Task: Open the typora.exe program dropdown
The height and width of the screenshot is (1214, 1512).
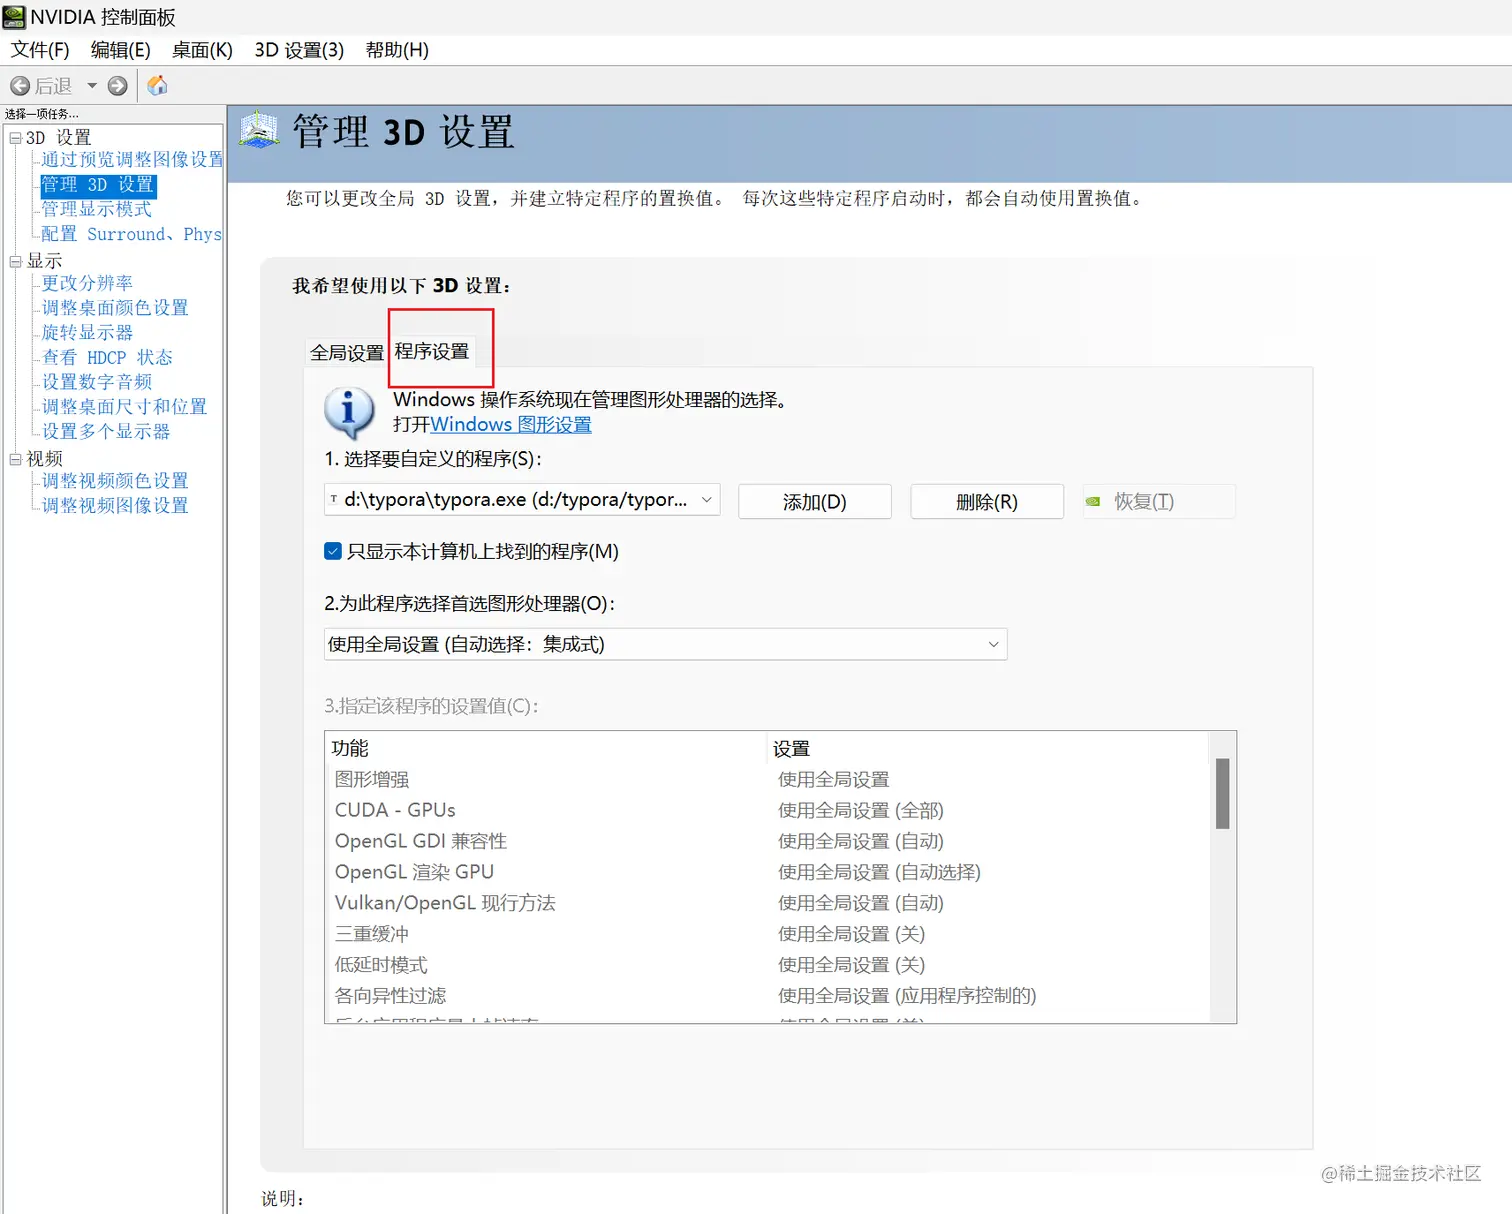Action: (x=522, y=500)
